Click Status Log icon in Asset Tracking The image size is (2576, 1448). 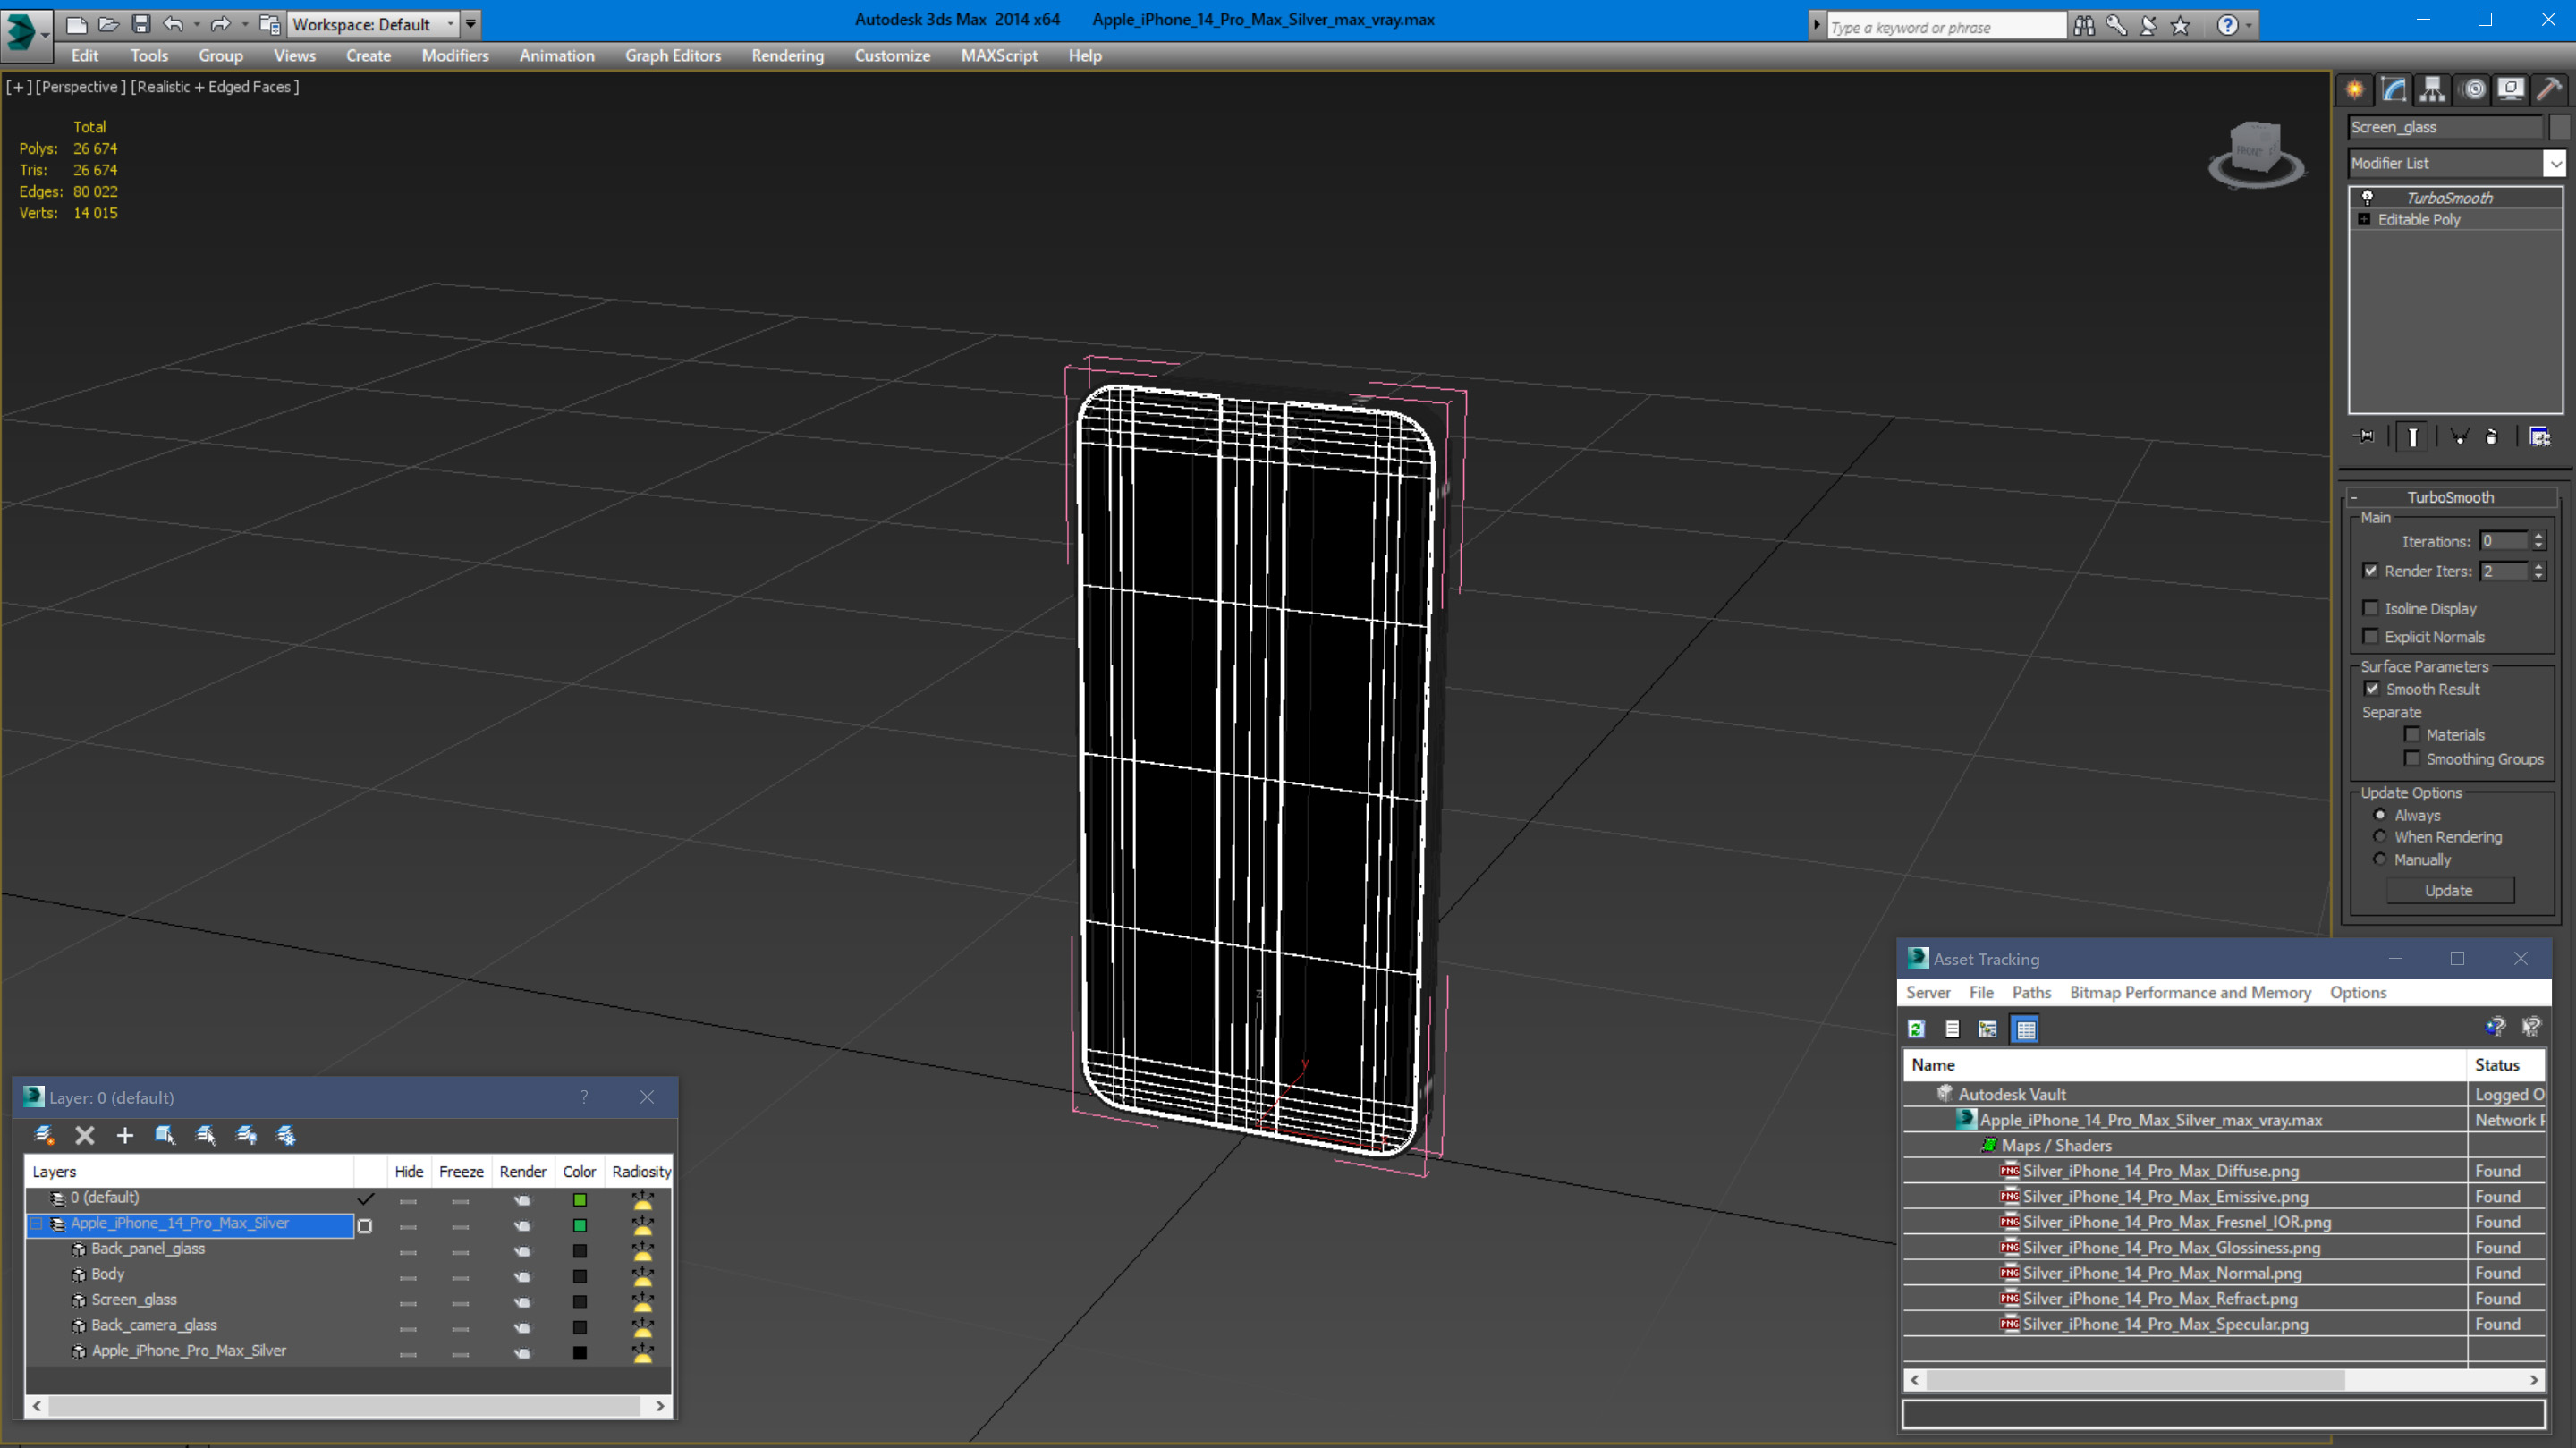coord(1952,1029)
